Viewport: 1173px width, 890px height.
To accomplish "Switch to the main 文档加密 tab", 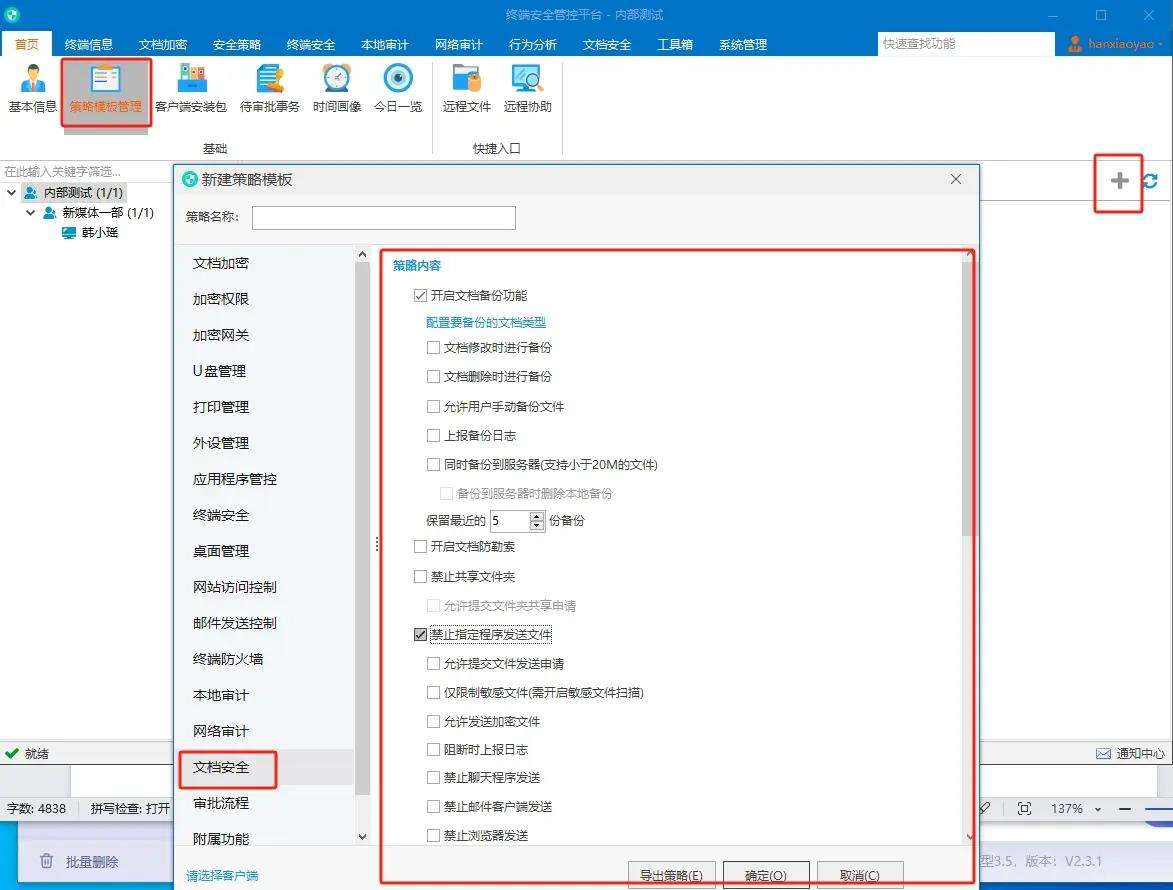I will pos(162,44).
